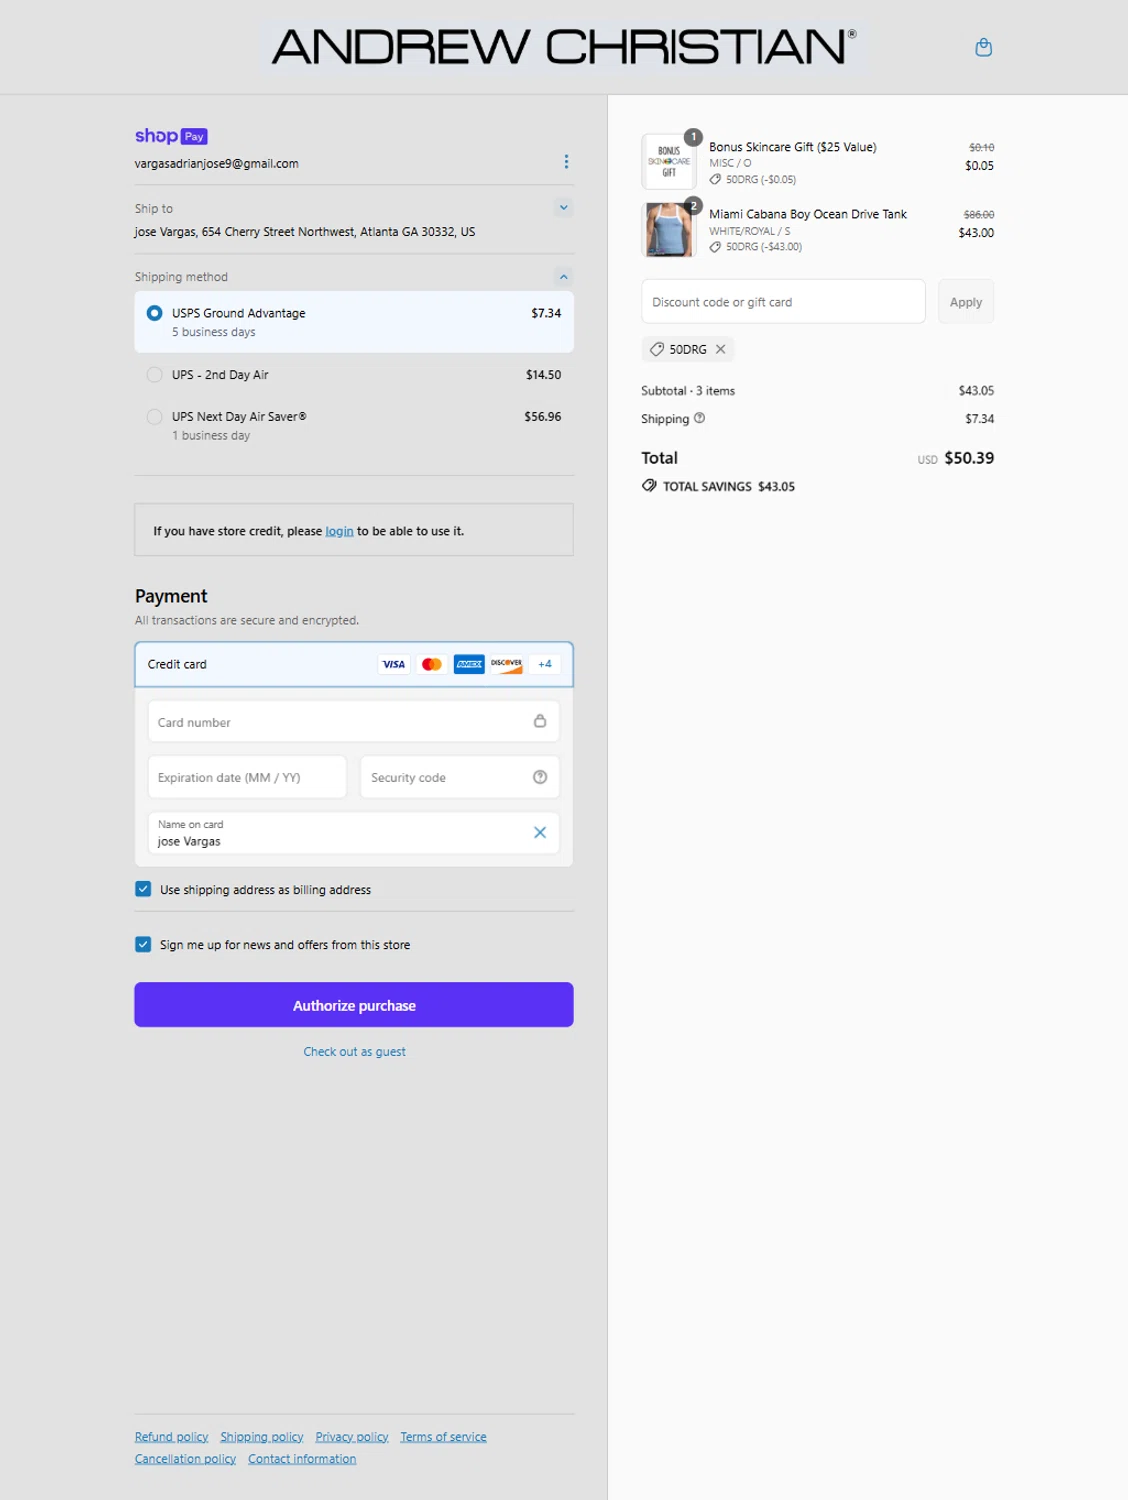Open the Cancellation policy link
Screen dimensions: 1128x1500
click(x=186, y=1459)
